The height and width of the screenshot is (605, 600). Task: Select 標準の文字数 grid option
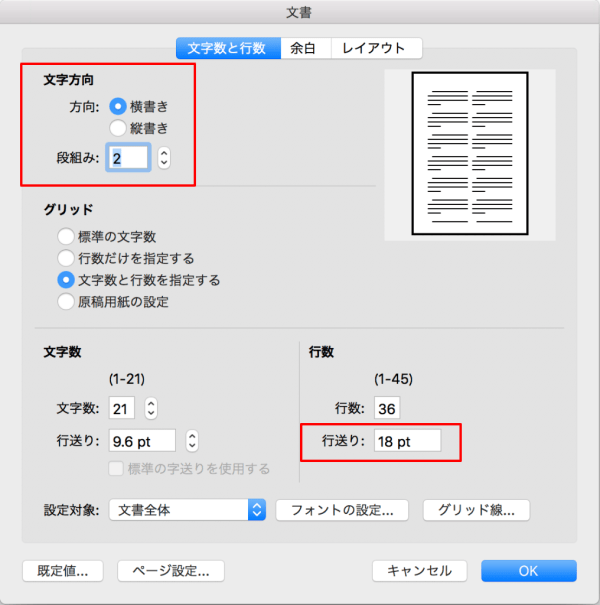tap(66, 236)
